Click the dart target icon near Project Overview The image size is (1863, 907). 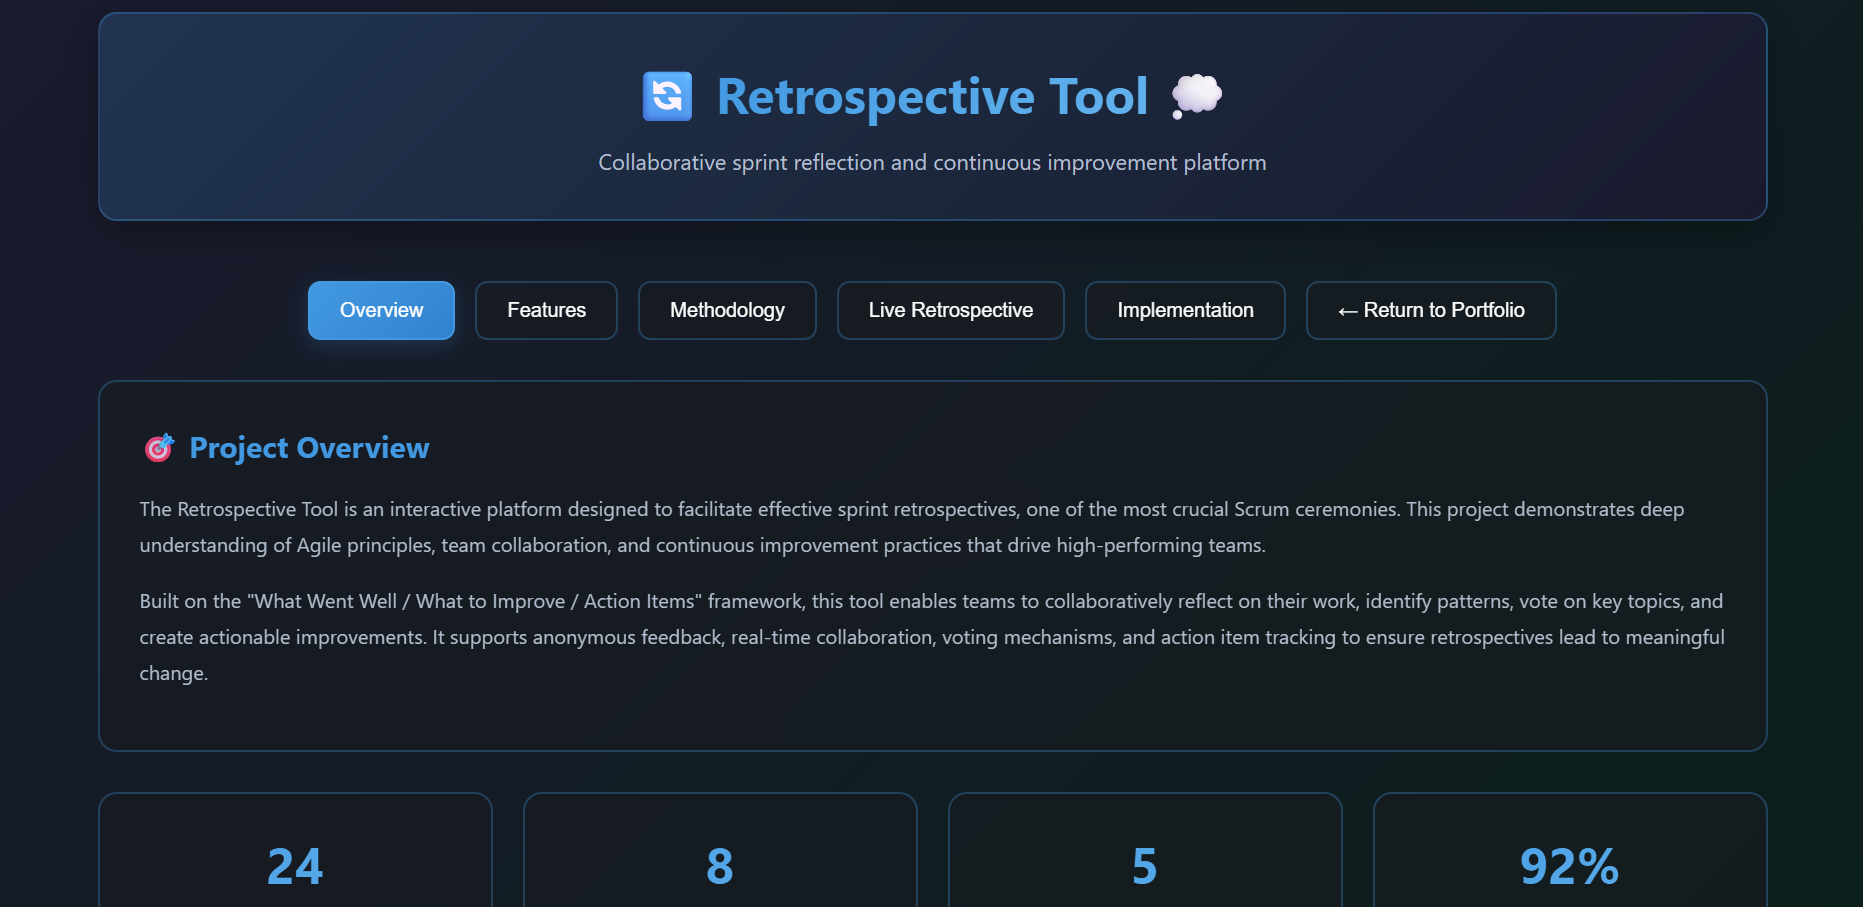(158, 448)
